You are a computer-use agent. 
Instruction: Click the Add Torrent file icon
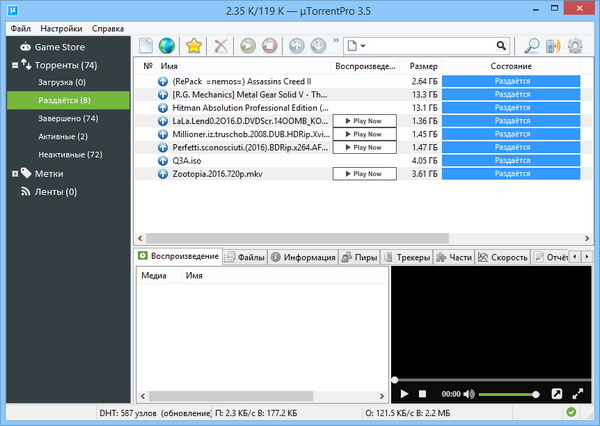click(x=146, y=46)
